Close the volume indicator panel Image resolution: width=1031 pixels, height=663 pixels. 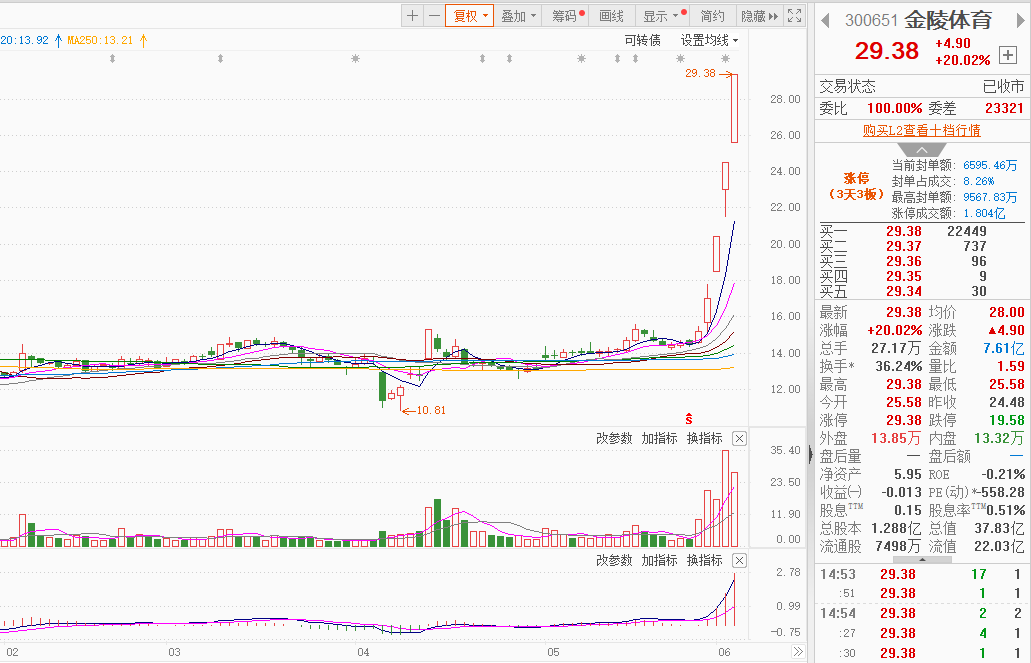[739, 438]
